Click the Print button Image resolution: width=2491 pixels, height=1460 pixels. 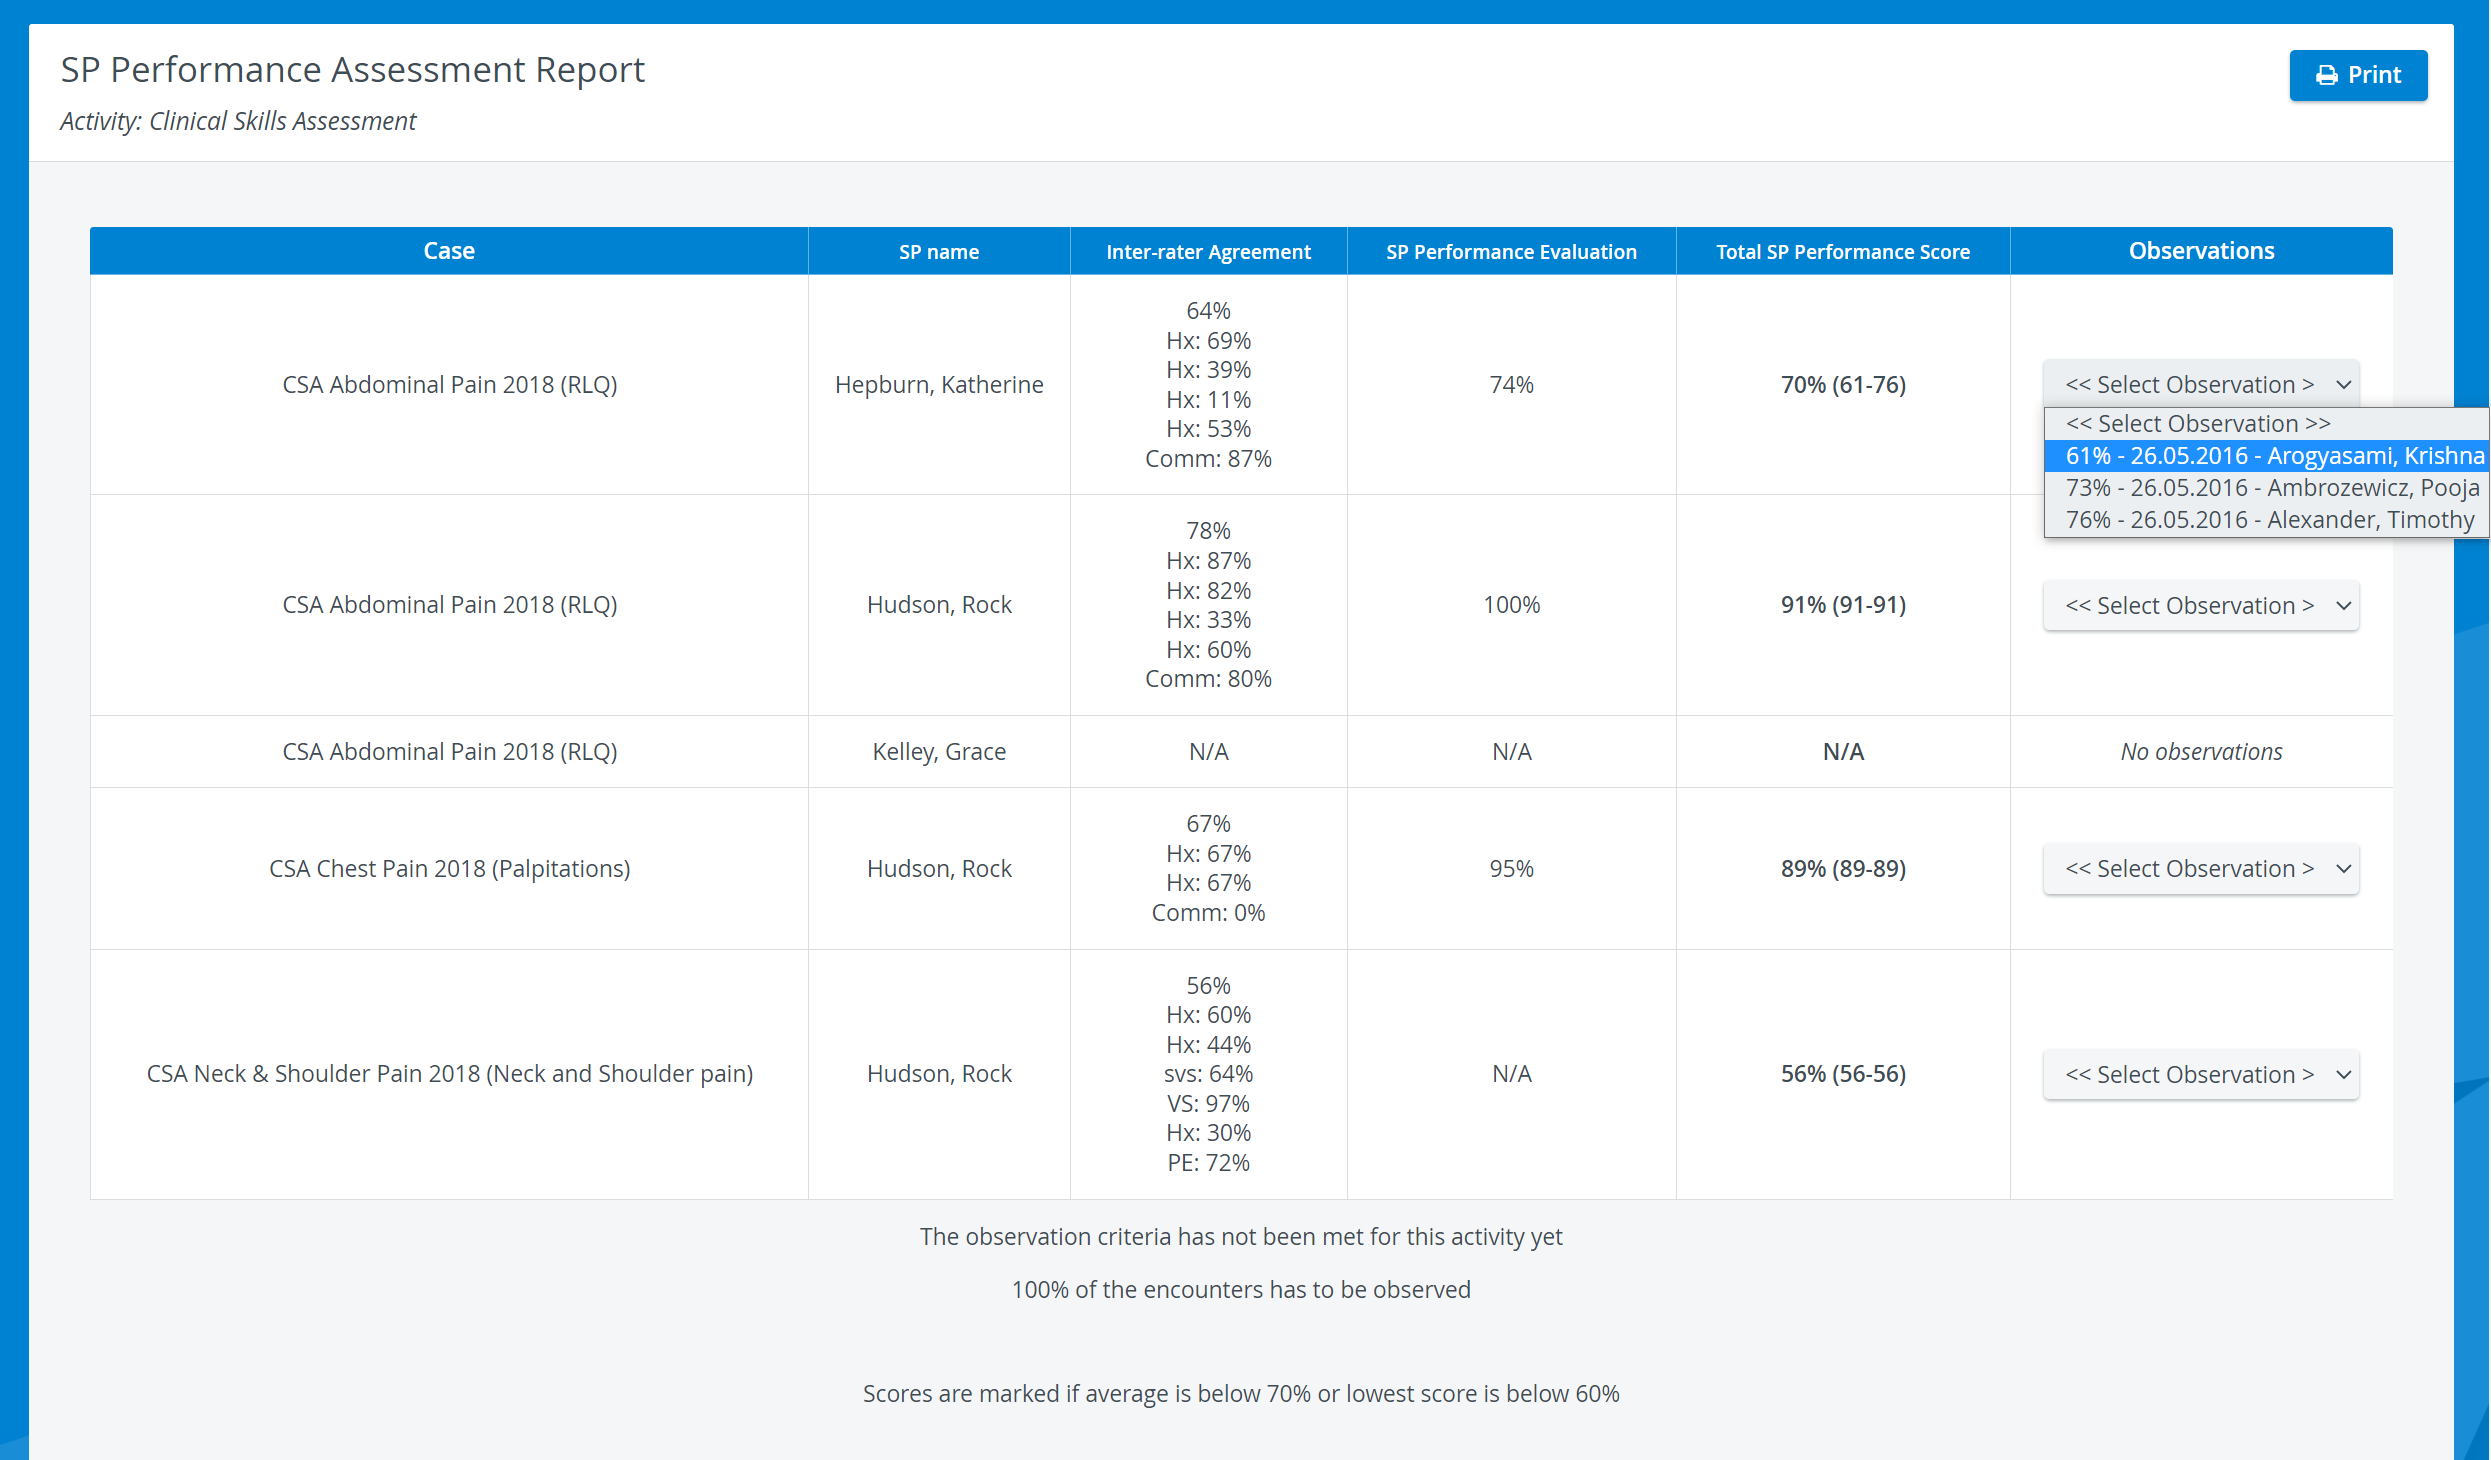[x=2358, y=75]
